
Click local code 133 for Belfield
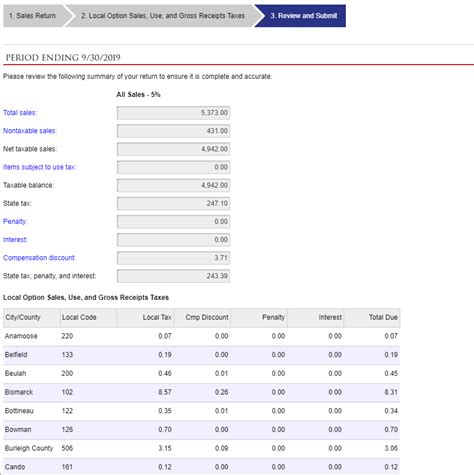(x=67, y=355)
